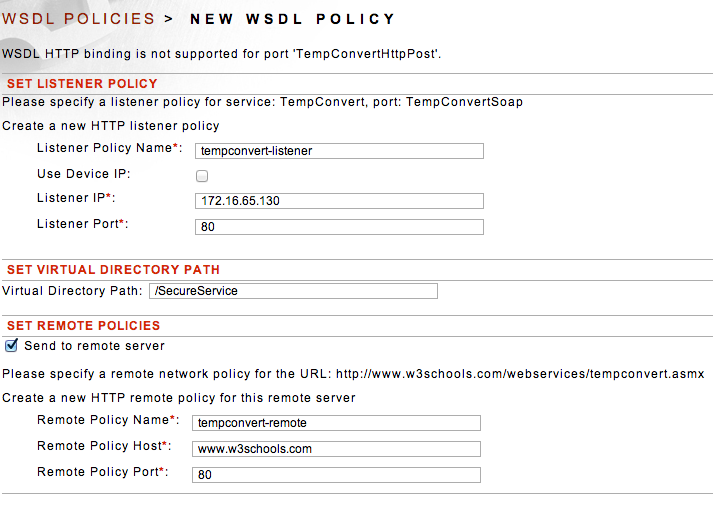Viewport: 713px width, 512px height.
Task: Click the w3schools tempconvert.asmx URL text
Action: 520,374
